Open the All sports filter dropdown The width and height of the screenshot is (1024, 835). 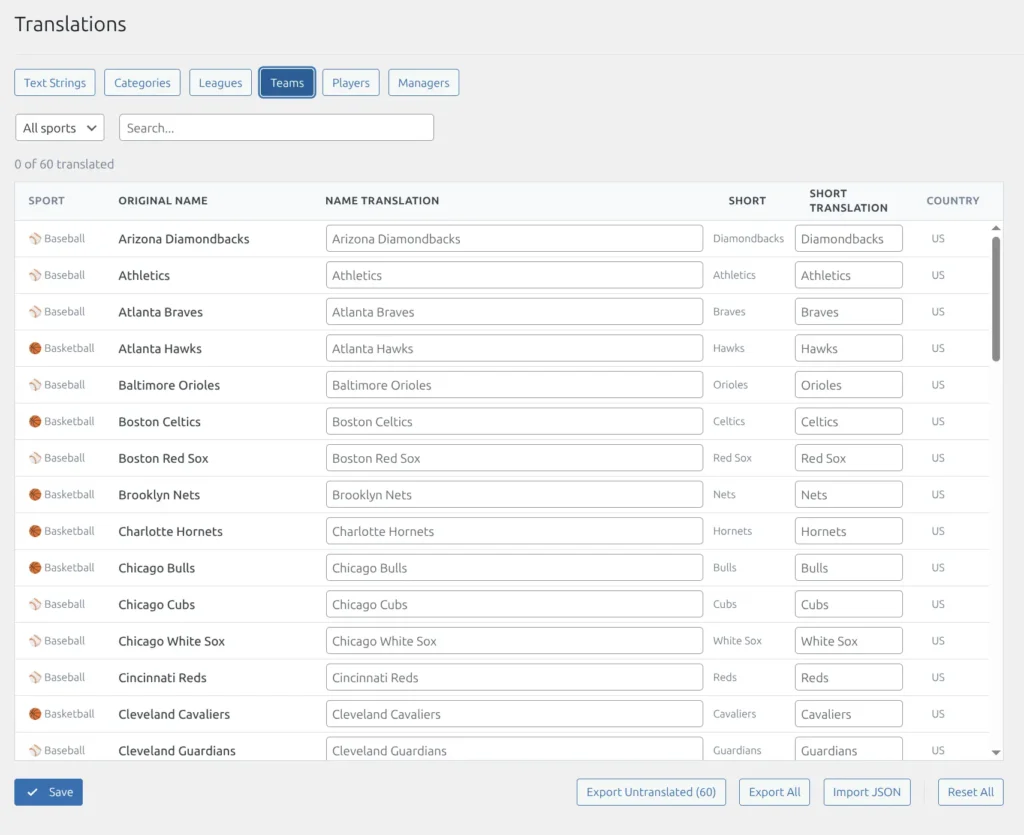pyautogui.click(x=59, y=128)
